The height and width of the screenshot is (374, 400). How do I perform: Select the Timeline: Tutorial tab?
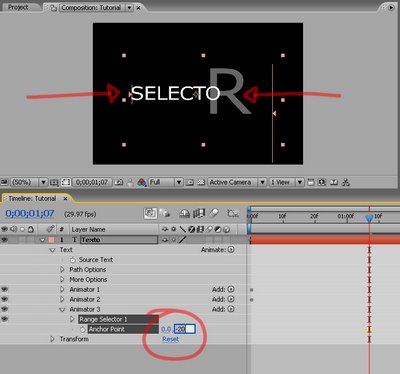point(32,199)
